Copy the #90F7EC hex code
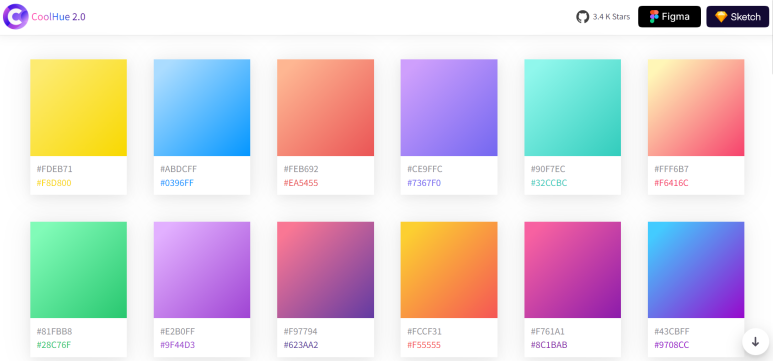This screenshot has width=773, height=361. [549, 169]
